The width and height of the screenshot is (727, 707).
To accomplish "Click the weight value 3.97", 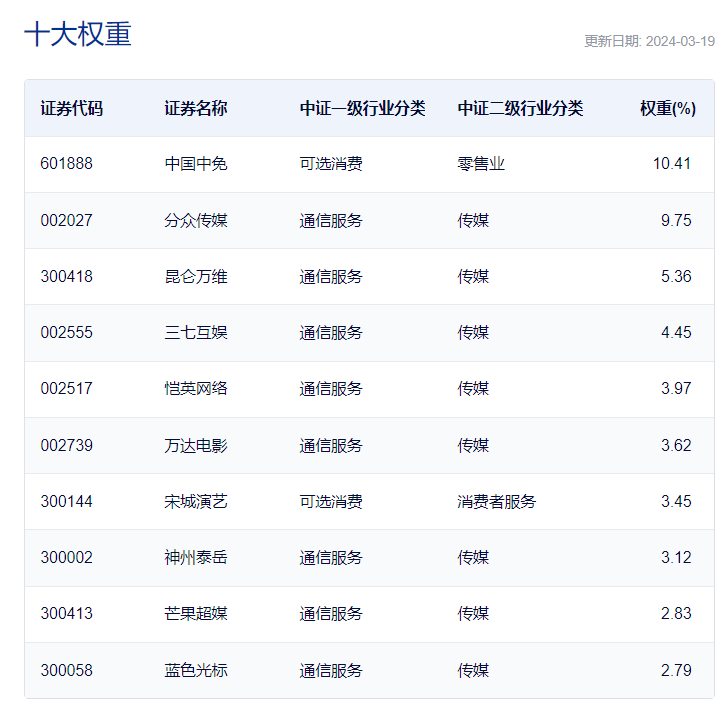I will [676, 389].
